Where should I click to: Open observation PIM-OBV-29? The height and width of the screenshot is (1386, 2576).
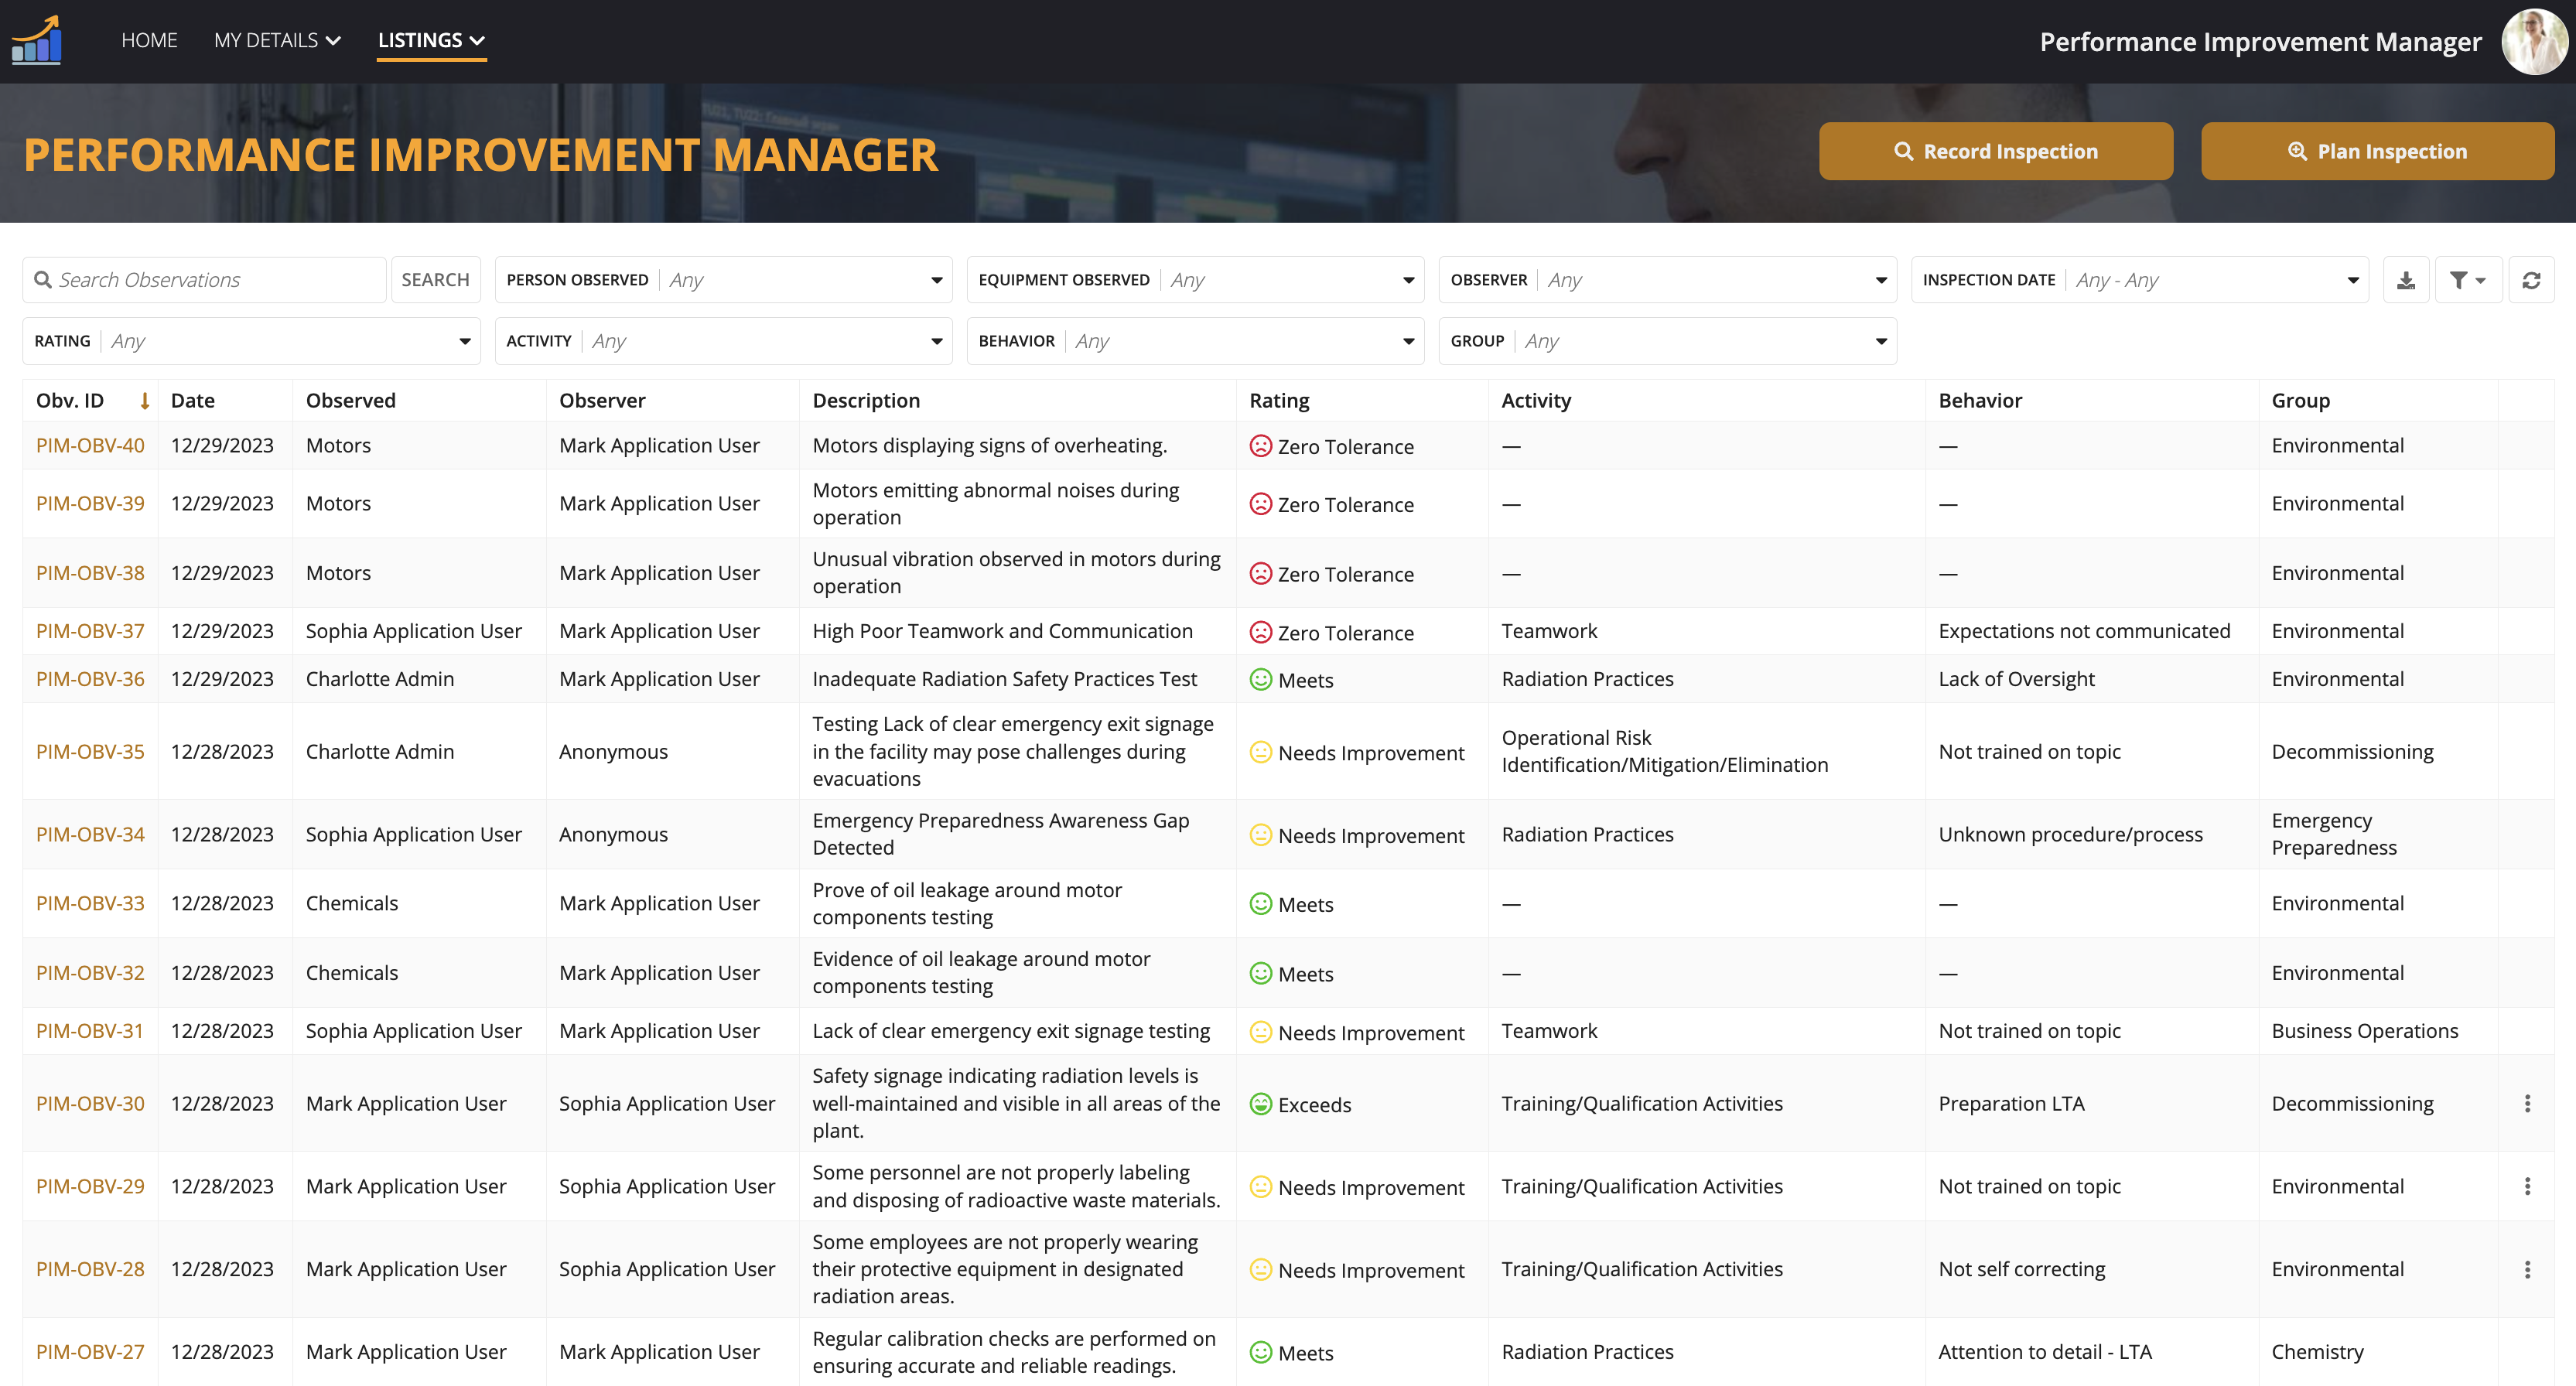tap(90, 1186)
